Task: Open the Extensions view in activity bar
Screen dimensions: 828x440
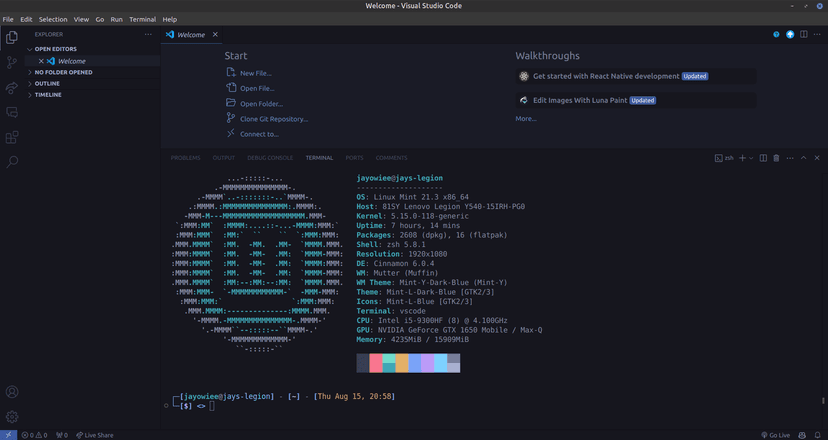Action: 12,137
